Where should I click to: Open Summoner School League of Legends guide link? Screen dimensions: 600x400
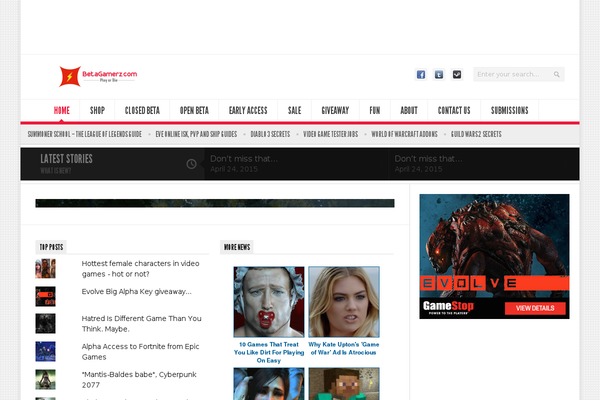click(85, 134)
